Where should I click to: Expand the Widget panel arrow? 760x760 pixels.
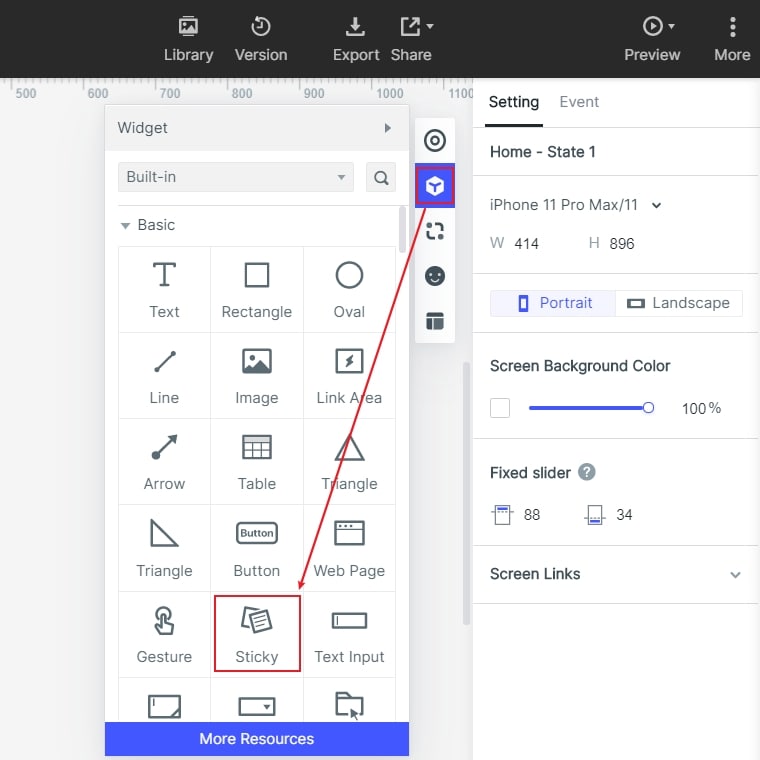[x=387, y=128]
